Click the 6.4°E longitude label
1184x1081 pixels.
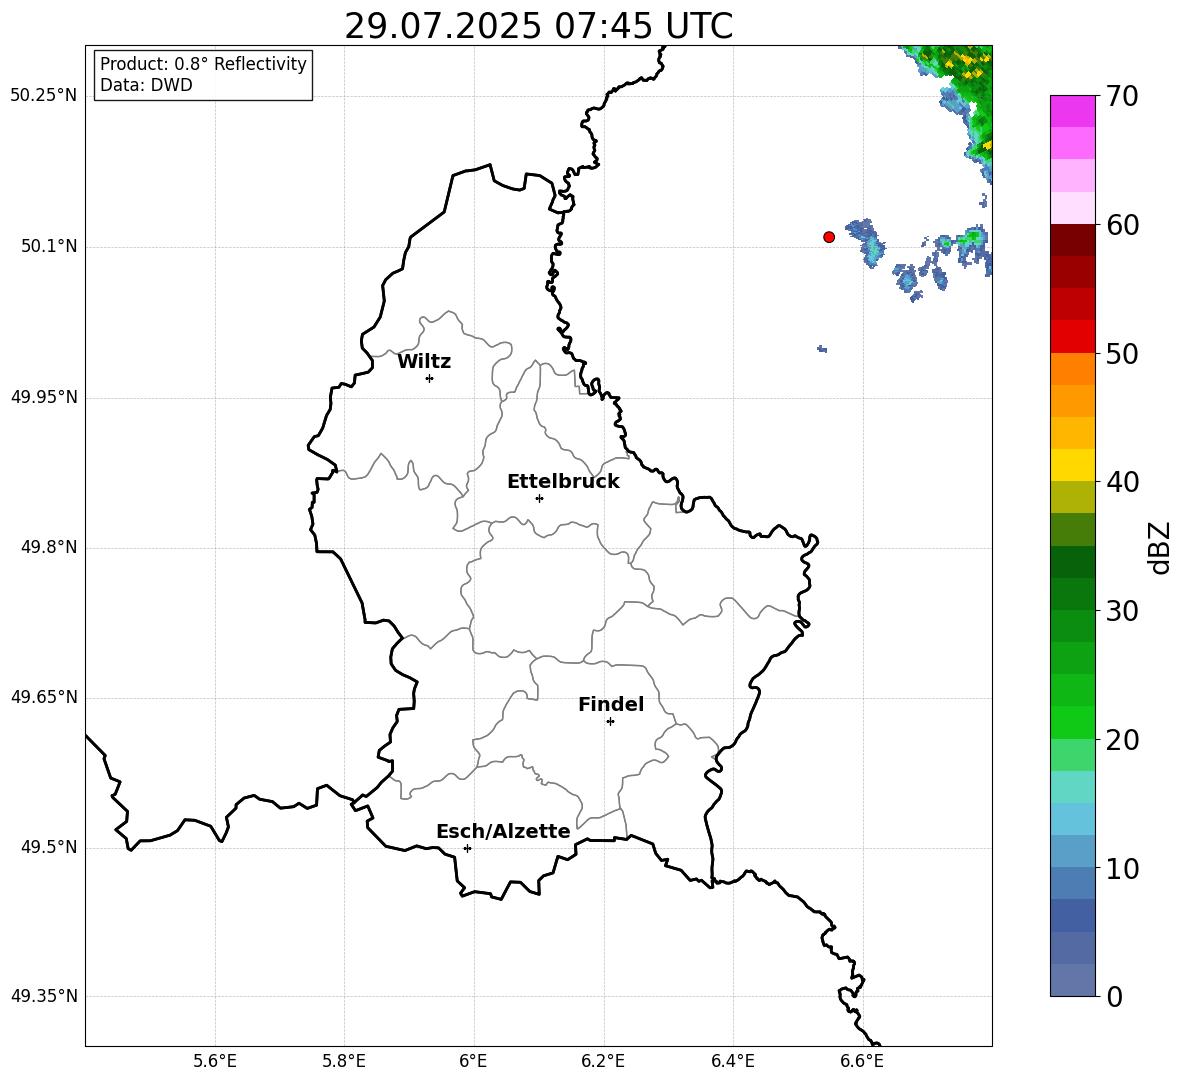pos(732,1061)
